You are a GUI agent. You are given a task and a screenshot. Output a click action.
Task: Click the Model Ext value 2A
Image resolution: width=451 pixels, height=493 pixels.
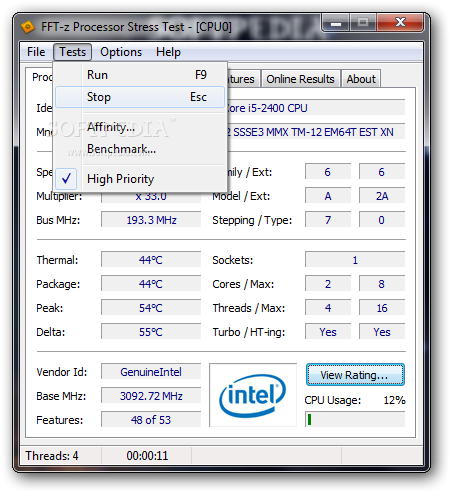tap(382, 196)
